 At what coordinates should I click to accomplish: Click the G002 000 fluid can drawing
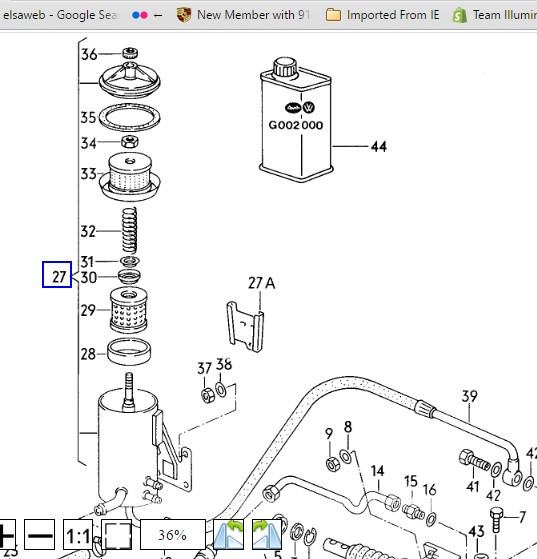[296, 119]
